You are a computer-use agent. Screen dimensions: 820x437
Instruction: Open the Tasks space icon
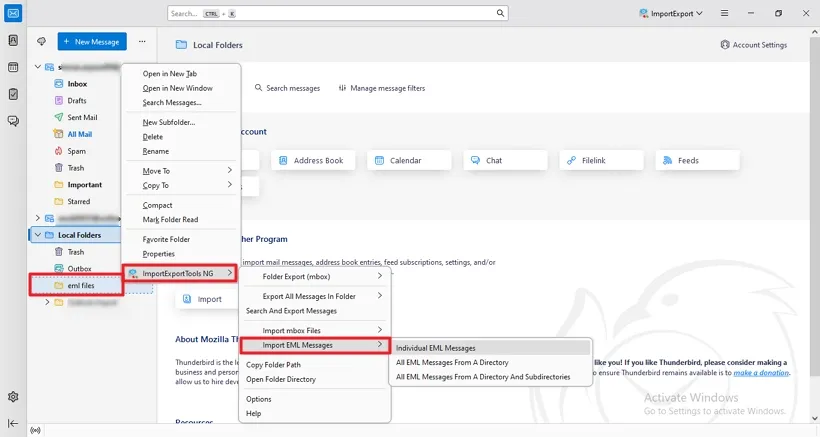pos(13,94)
